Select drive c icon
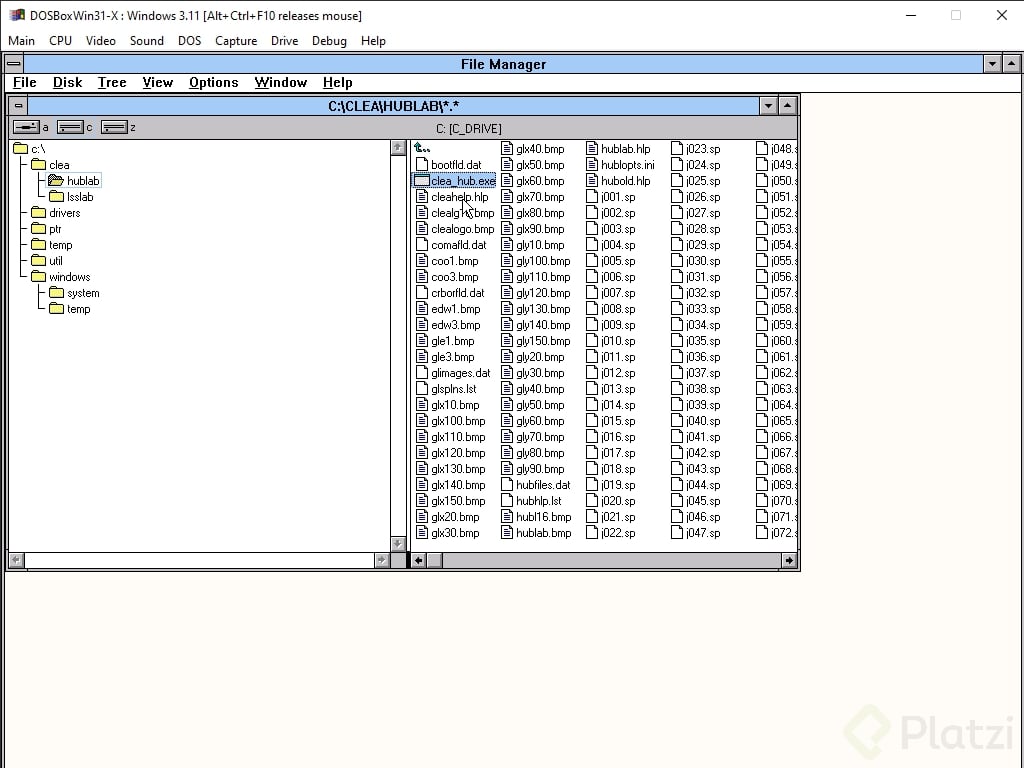1024x768 pixels. point(70,127)
